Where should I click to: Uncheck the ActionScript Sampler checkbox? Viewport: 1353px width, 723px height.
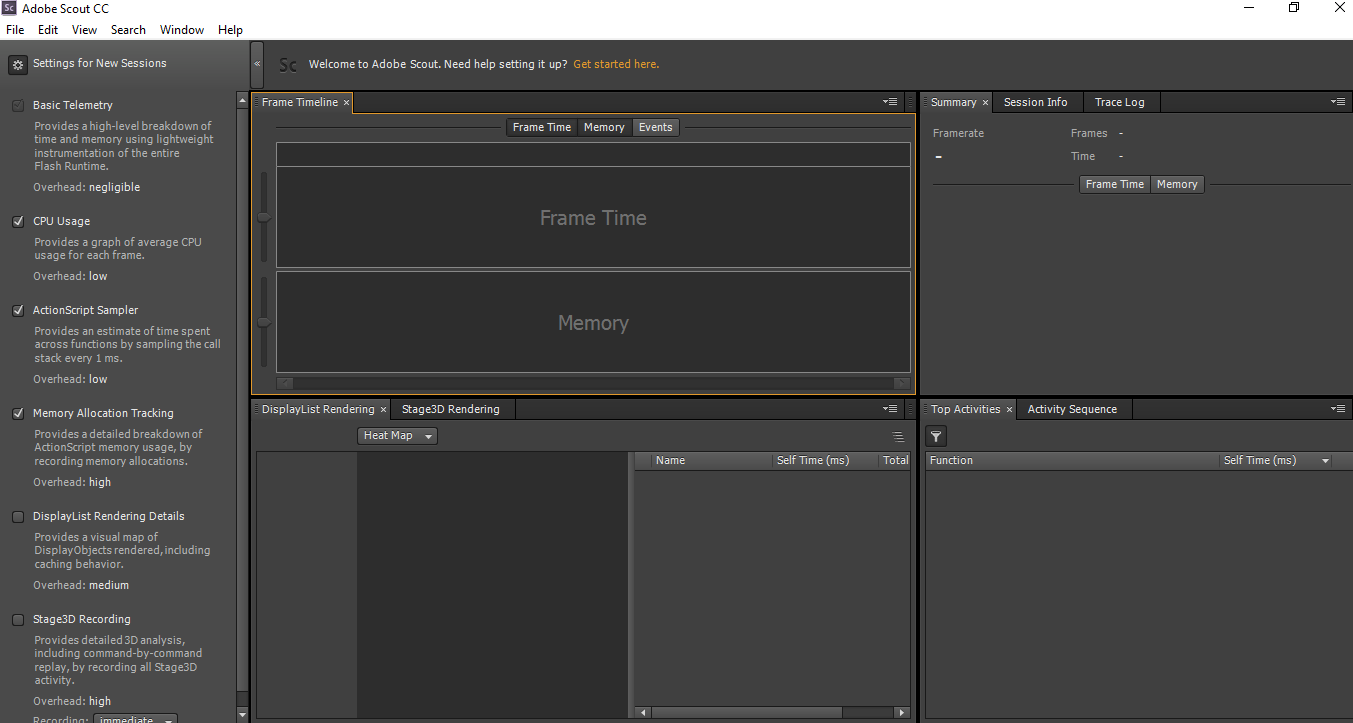pyautogui.click(x=18, y=310)
